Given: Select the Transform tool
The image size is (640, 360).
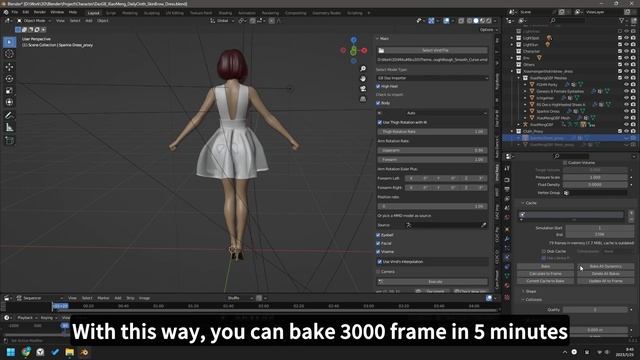Looking at the screenshot, I should (9, 102).
